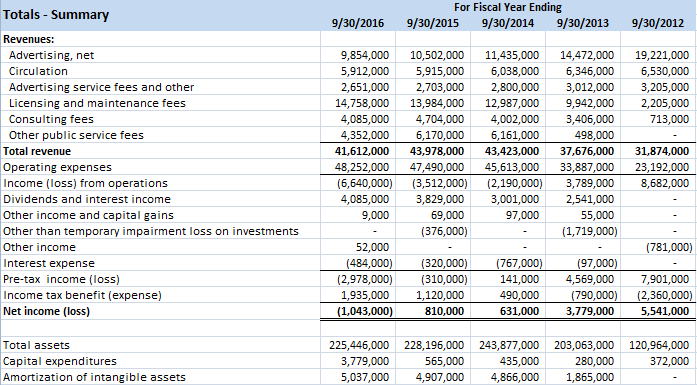Select pre-tax loss value (2,978,000)
This screenshot has width=697, height=385.
coord(365,279)
